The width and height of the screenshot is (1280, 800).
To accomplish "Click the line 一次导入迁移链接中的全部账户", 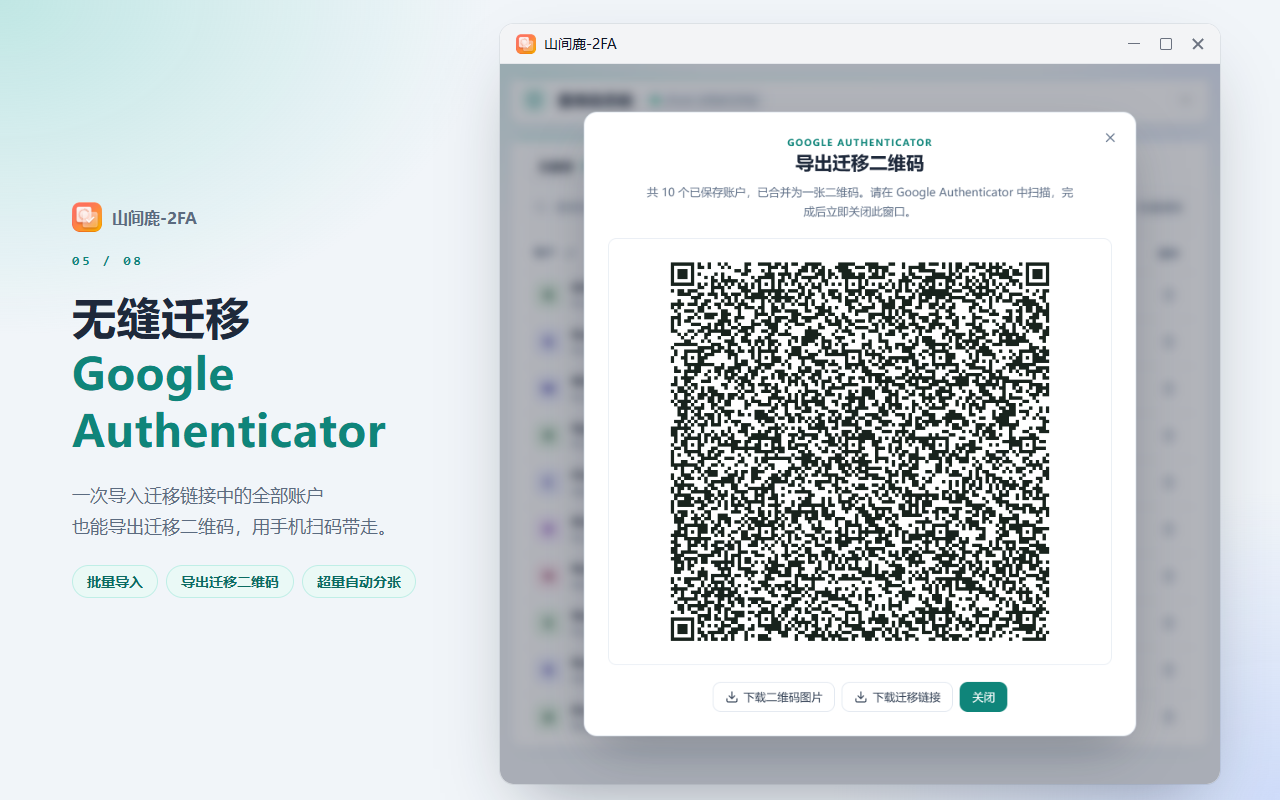I will (x=198, y=496).
